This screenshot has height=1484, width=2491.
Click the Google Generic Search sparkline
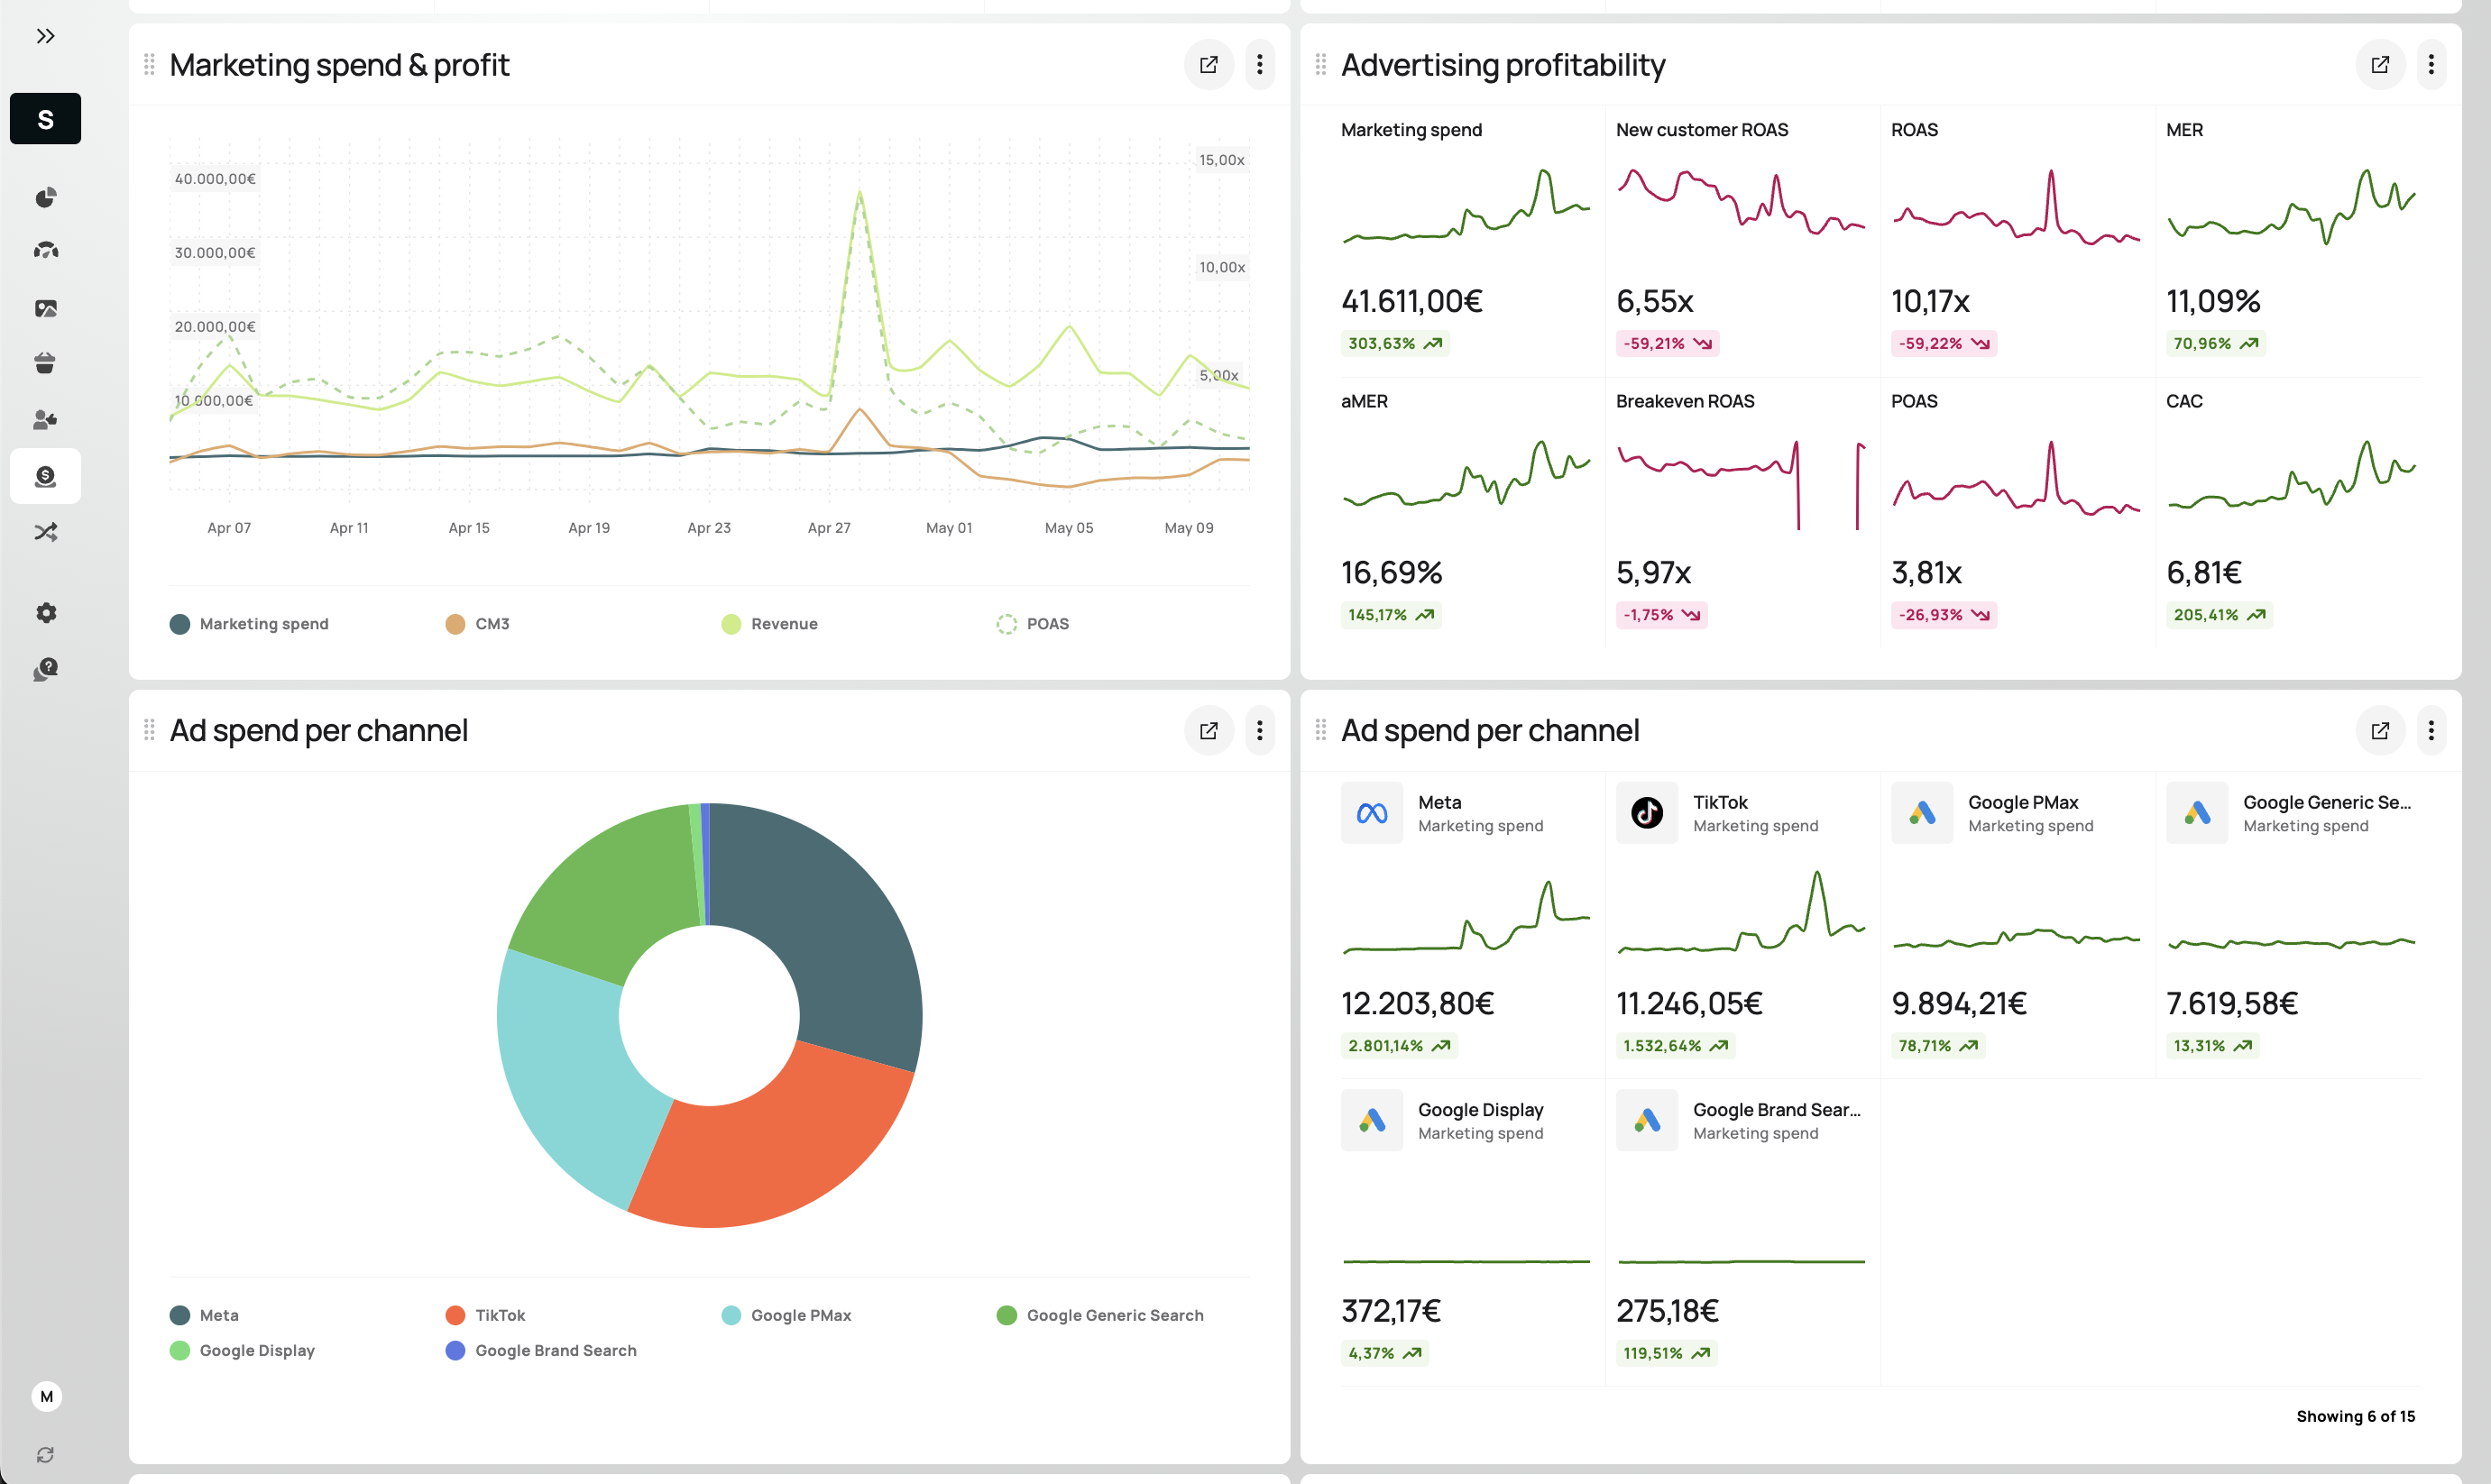click(x=2291, y=942)
